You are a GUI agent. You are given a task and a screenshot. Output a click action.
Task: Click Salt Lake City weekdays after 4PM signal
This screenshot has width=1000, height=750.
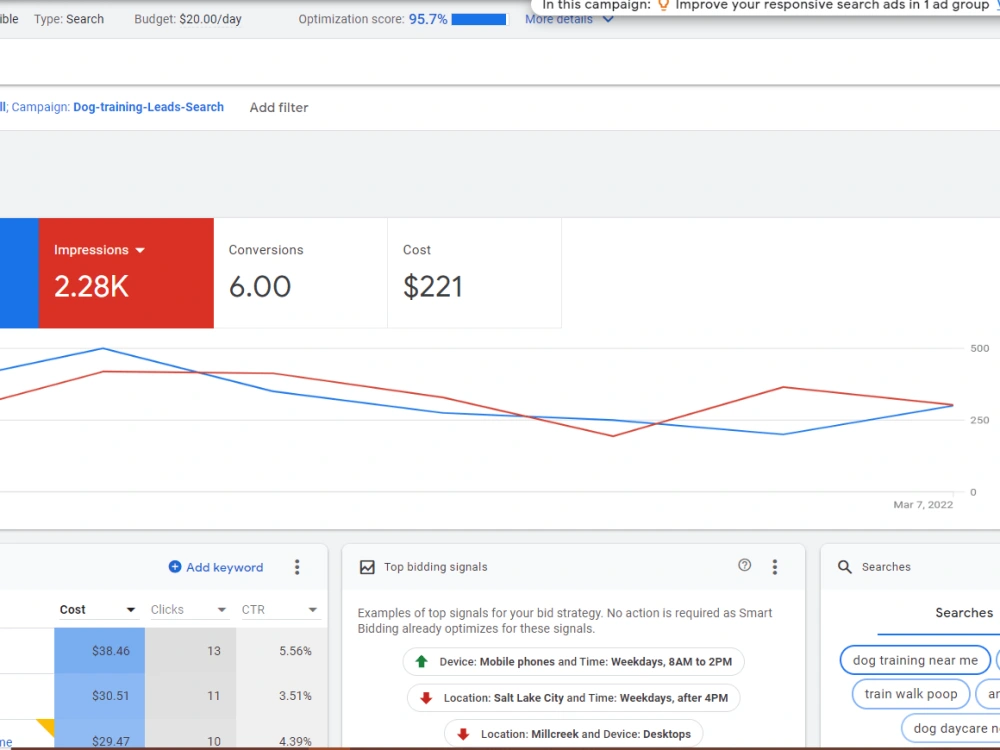pos(573,698)
